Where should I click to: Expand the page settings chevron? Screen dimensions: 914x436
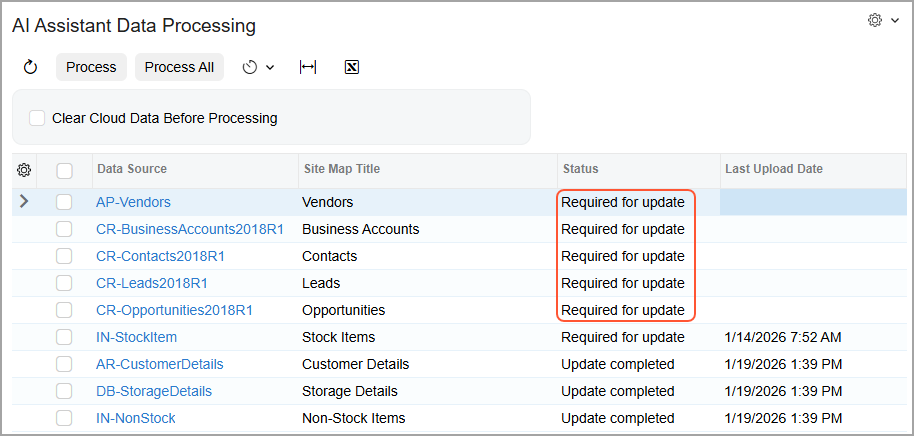click(895, 21)
